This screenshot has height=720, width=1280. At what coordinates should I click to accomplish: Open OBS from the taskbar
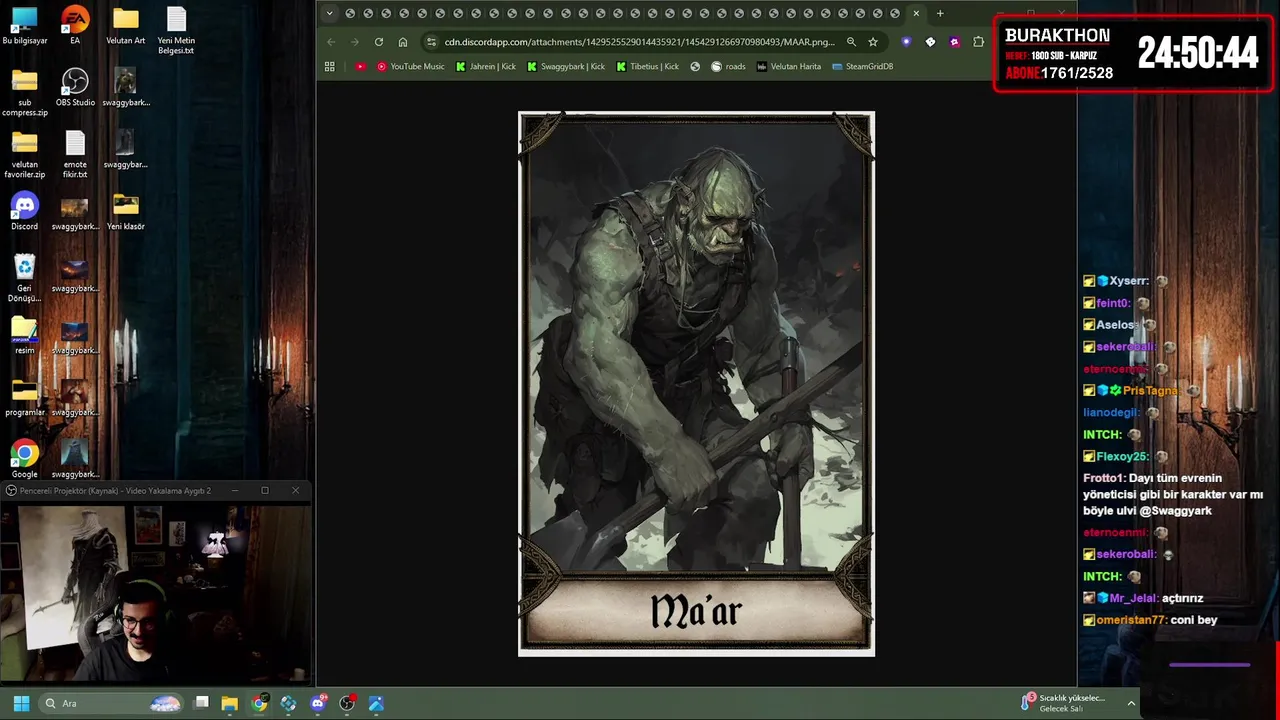pos(347,703)
